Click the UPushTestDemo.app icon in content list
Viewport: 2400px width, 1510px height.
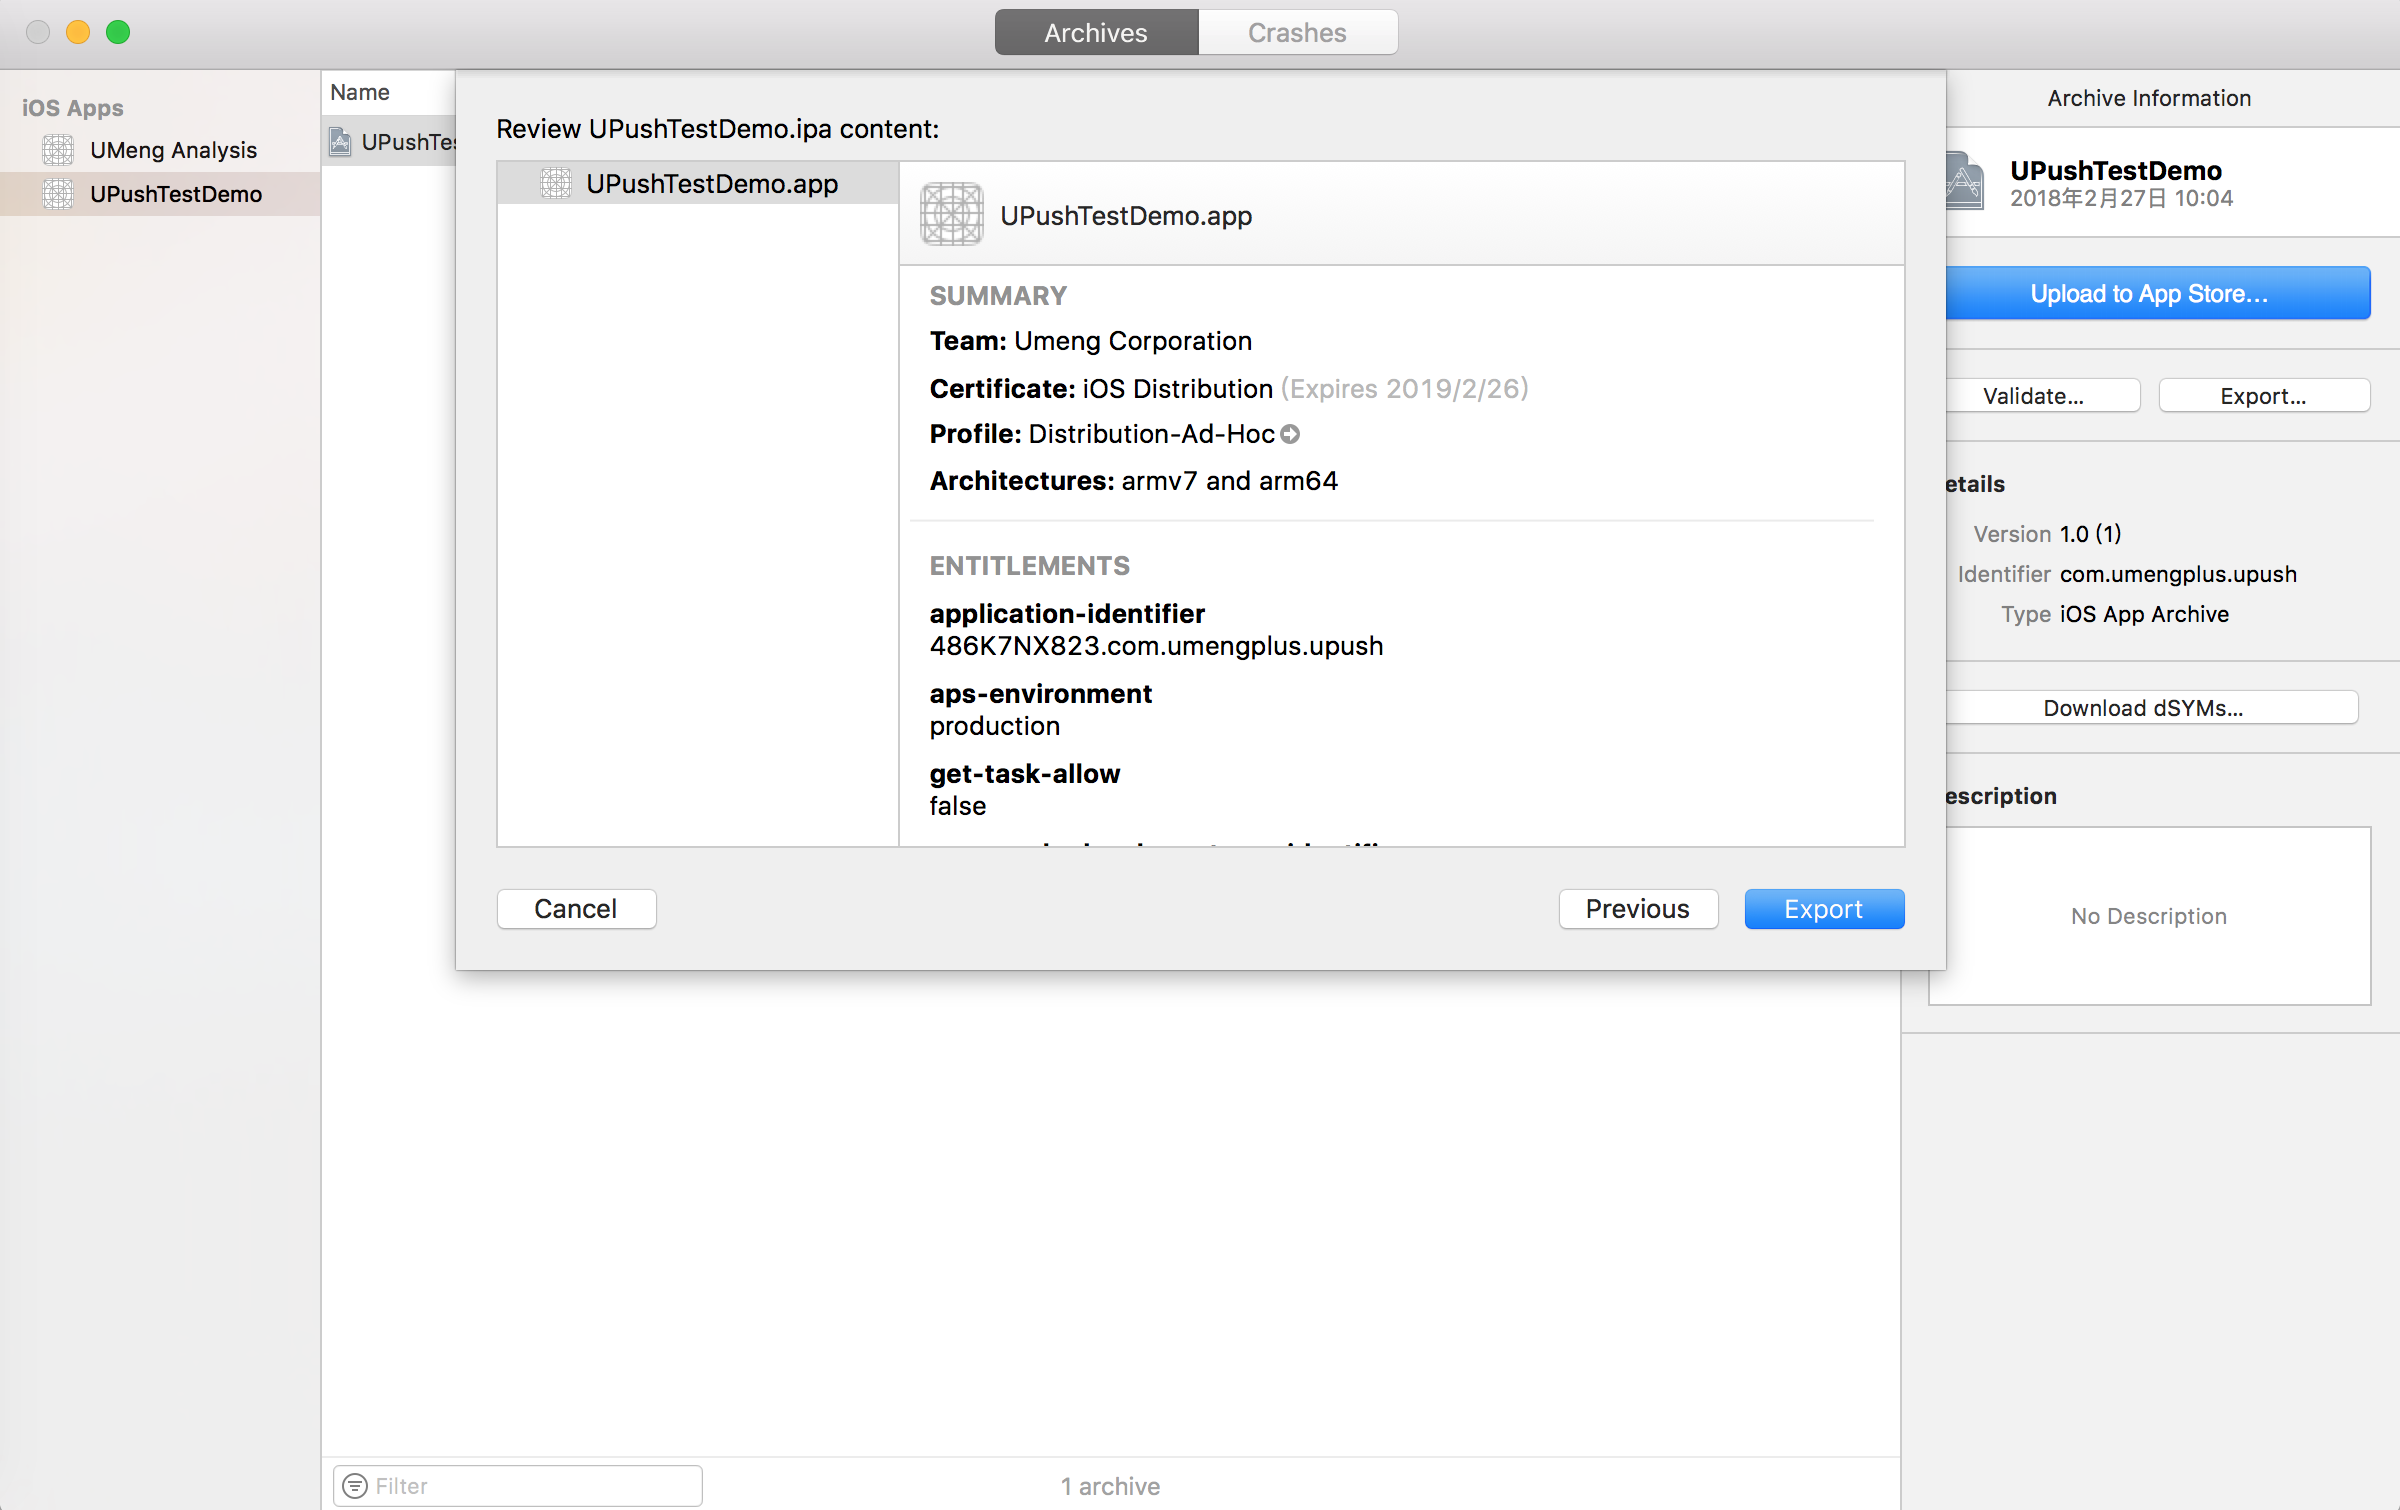tap(556, 184)
